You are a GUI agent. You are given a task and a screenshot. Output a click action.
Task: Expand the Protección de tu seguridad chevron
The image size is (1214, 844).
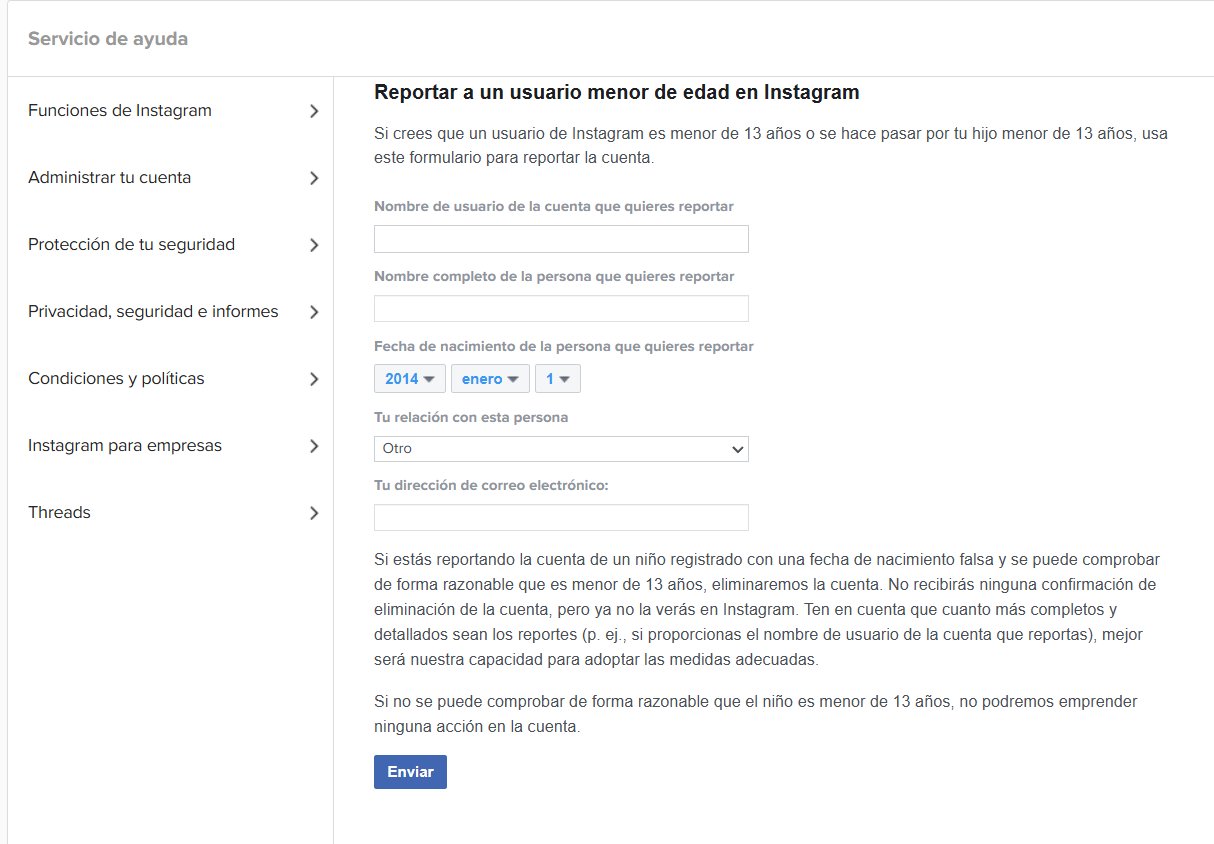(314, 245)
